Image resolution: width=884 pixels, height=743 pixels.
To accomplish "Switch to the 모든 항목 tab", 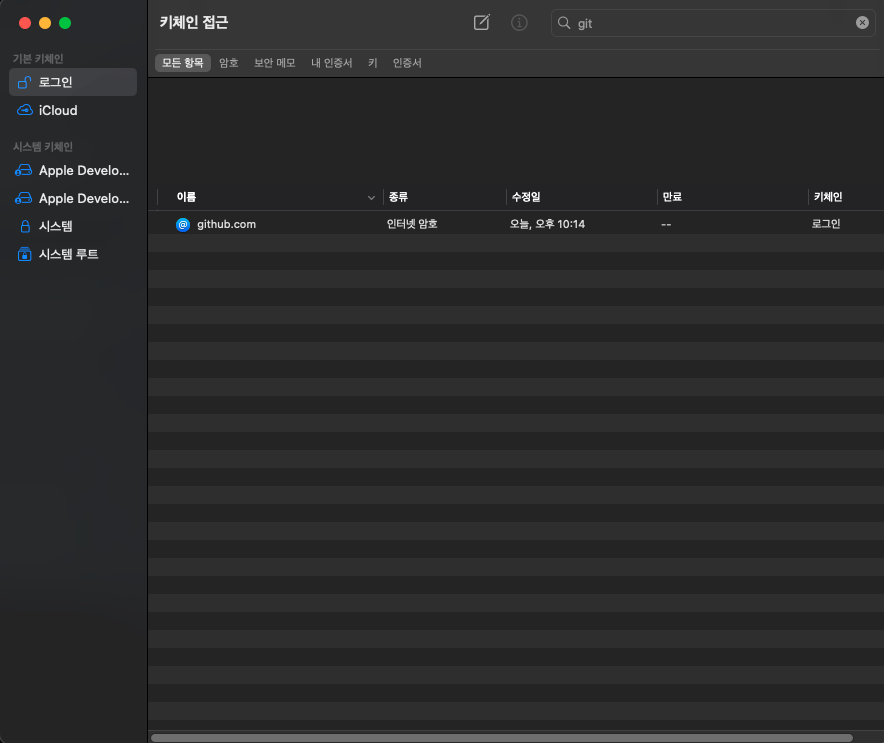I will coord(183,63).
